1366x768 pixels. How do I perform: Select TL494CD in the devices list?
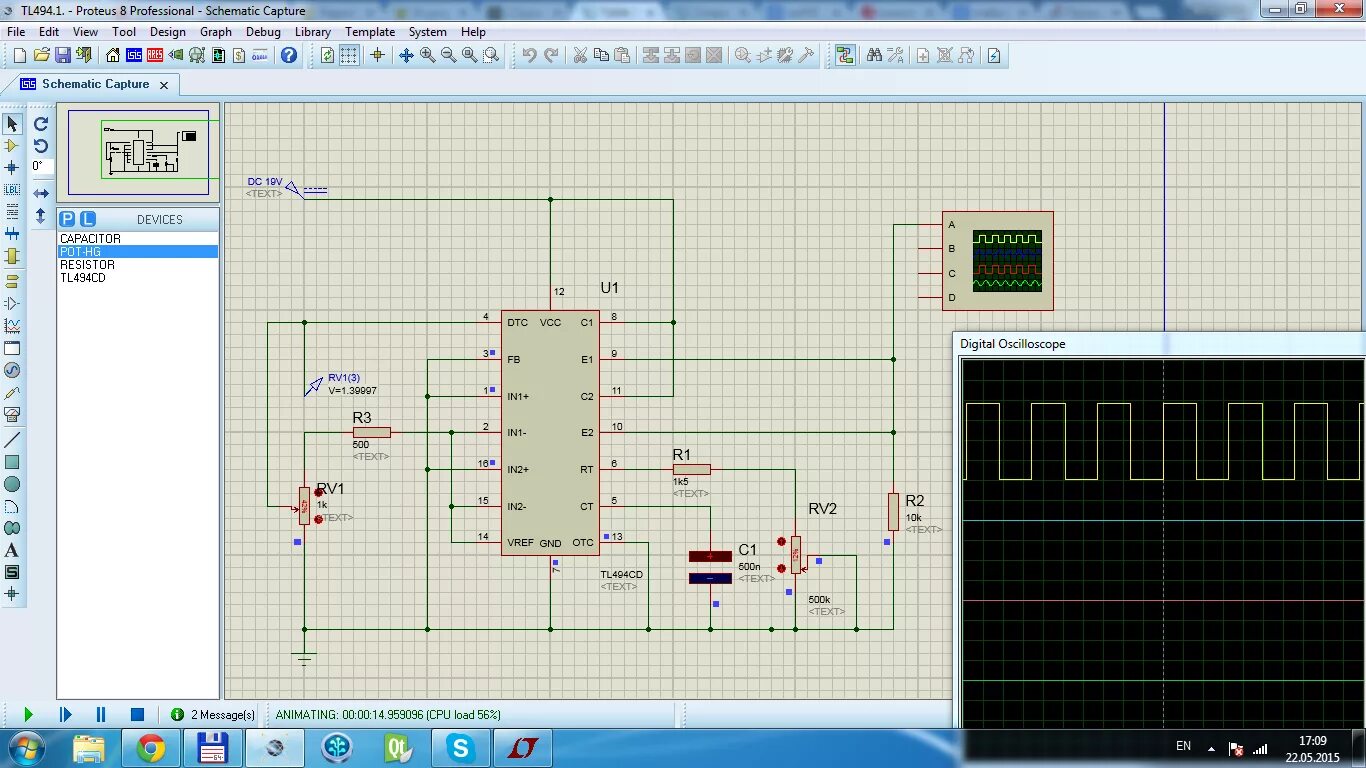click(138, 278)
